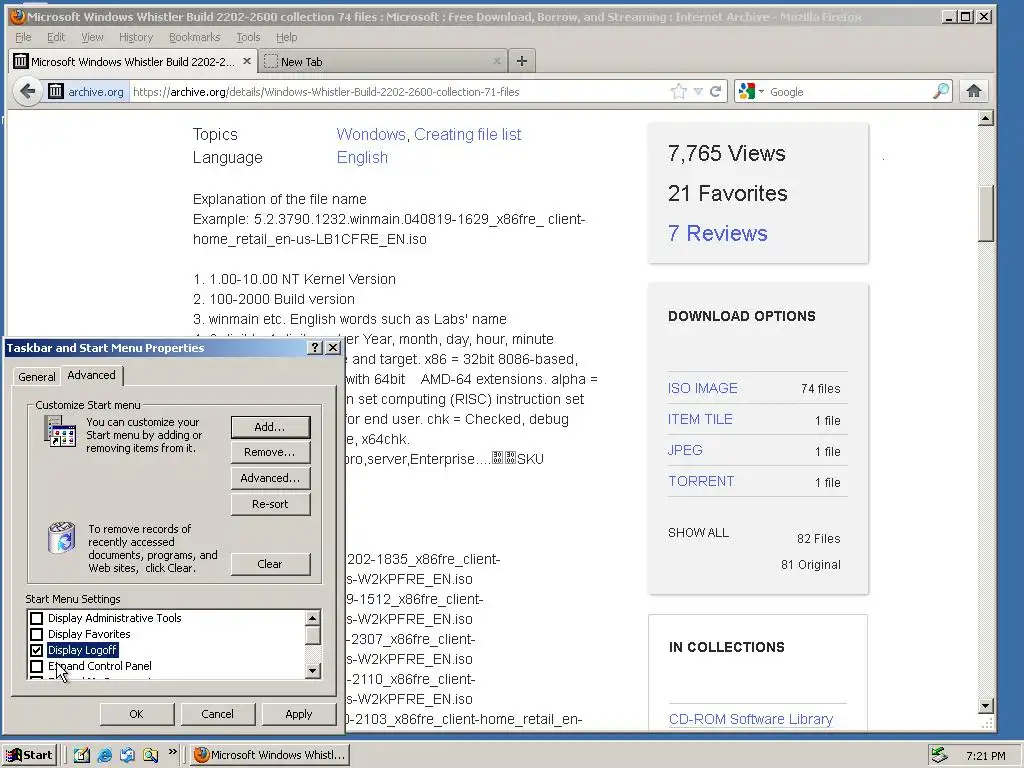Screen dimensions: 1024x768
Task: Open the File menu
Action: pos(23,37)
